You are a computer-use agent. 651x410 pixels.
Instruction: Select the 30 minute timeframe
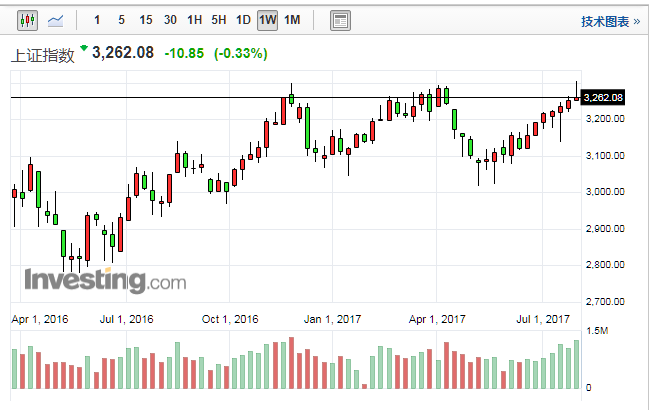170,20
